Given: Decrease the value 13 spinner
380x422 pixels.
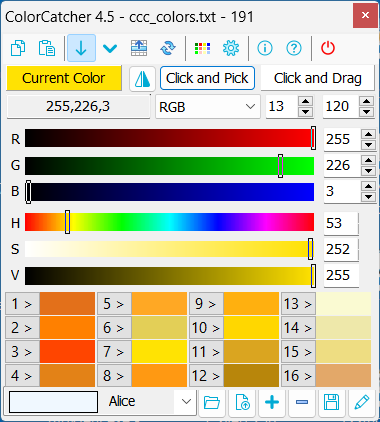Looking at the screenshot, I should pos(306,112).
